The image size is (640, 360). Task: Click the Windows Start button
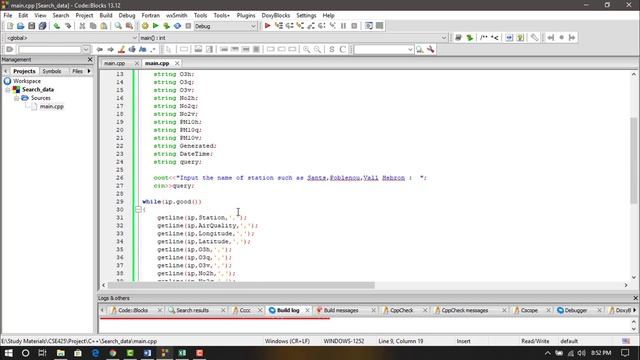coord(8,353)
